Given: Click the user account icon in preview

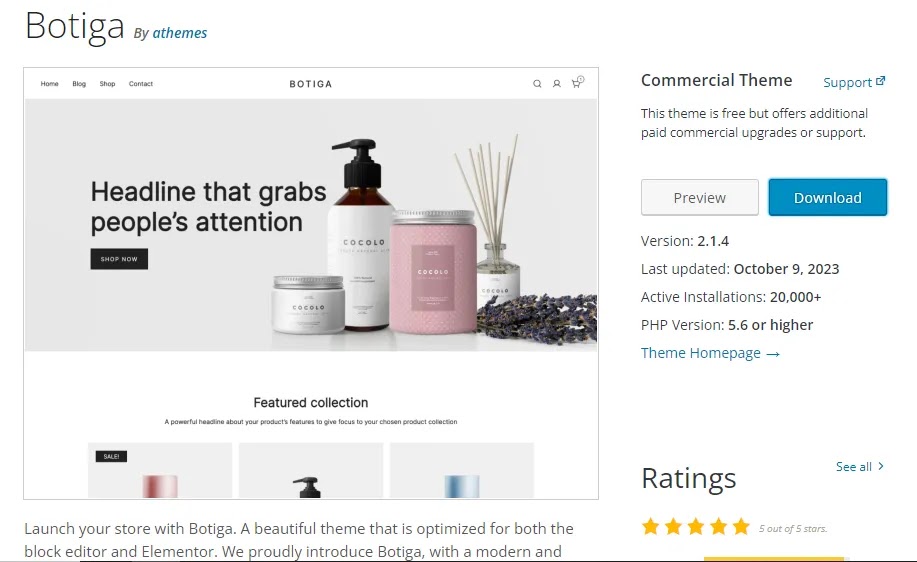Looking at the screenshot, I should coord(557,84).
